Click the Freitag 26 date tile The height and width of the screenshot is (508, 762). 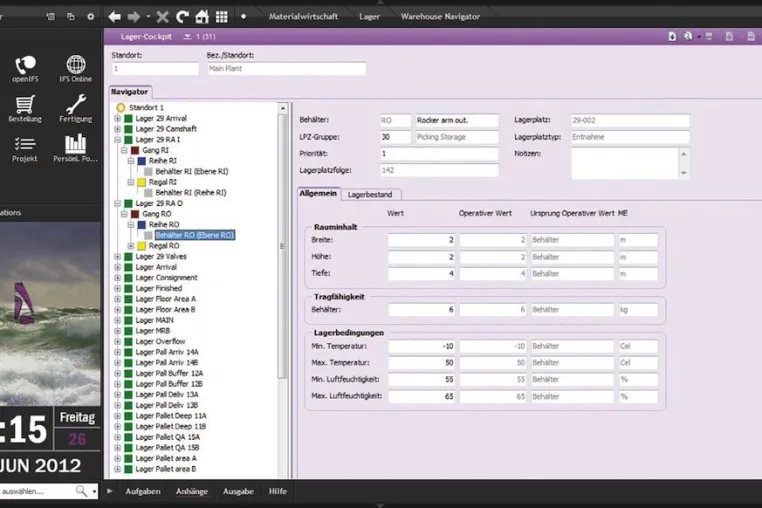(77, 429)
